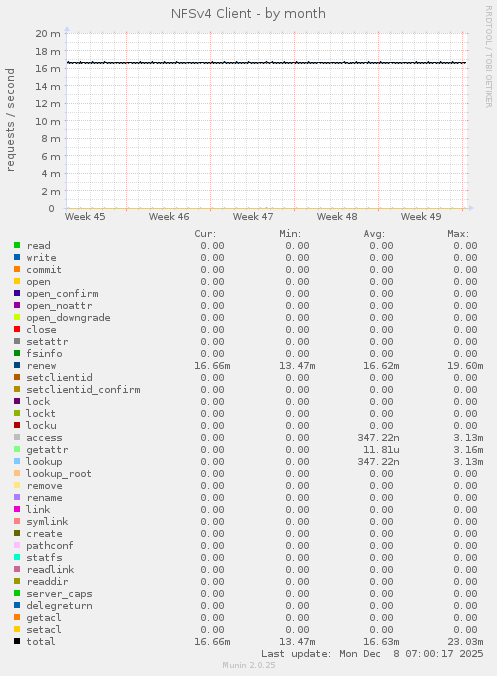Click total maximum value 23.03m

(465, 642)
